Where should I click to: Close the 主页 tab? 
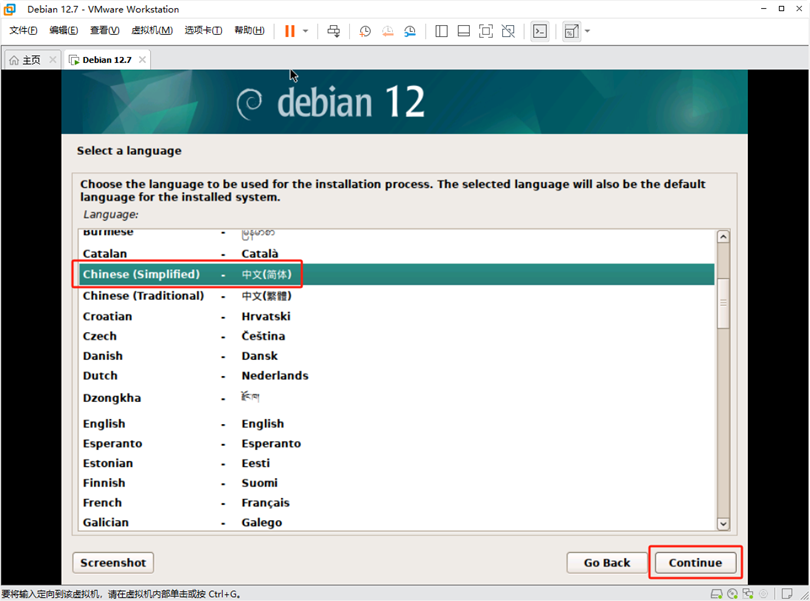[53, 60]
